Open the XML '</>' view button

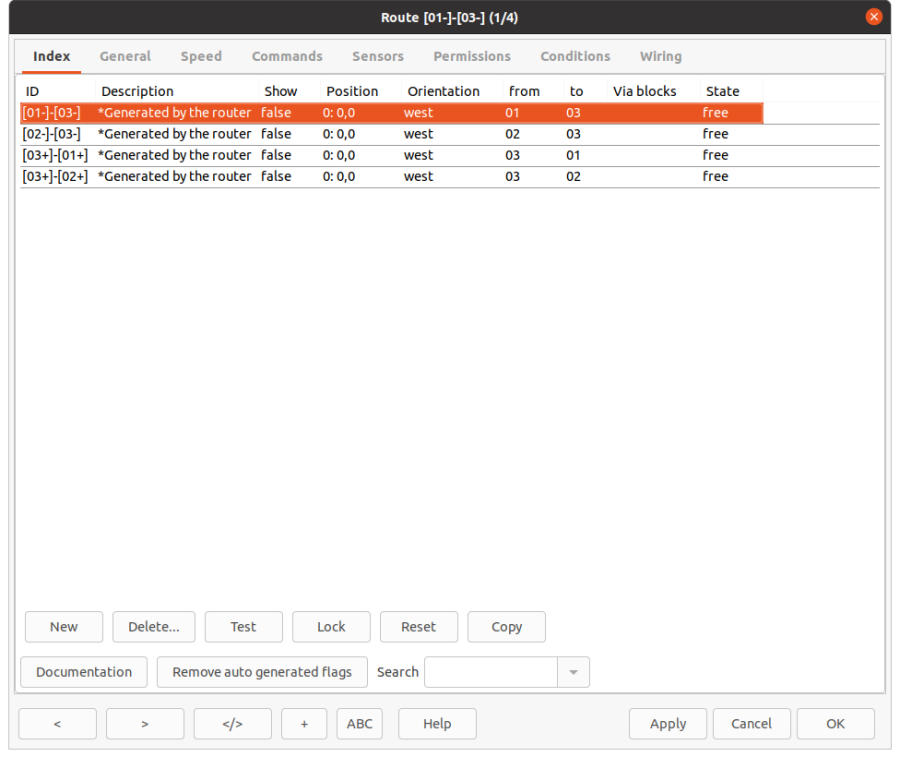click(232, 724)
